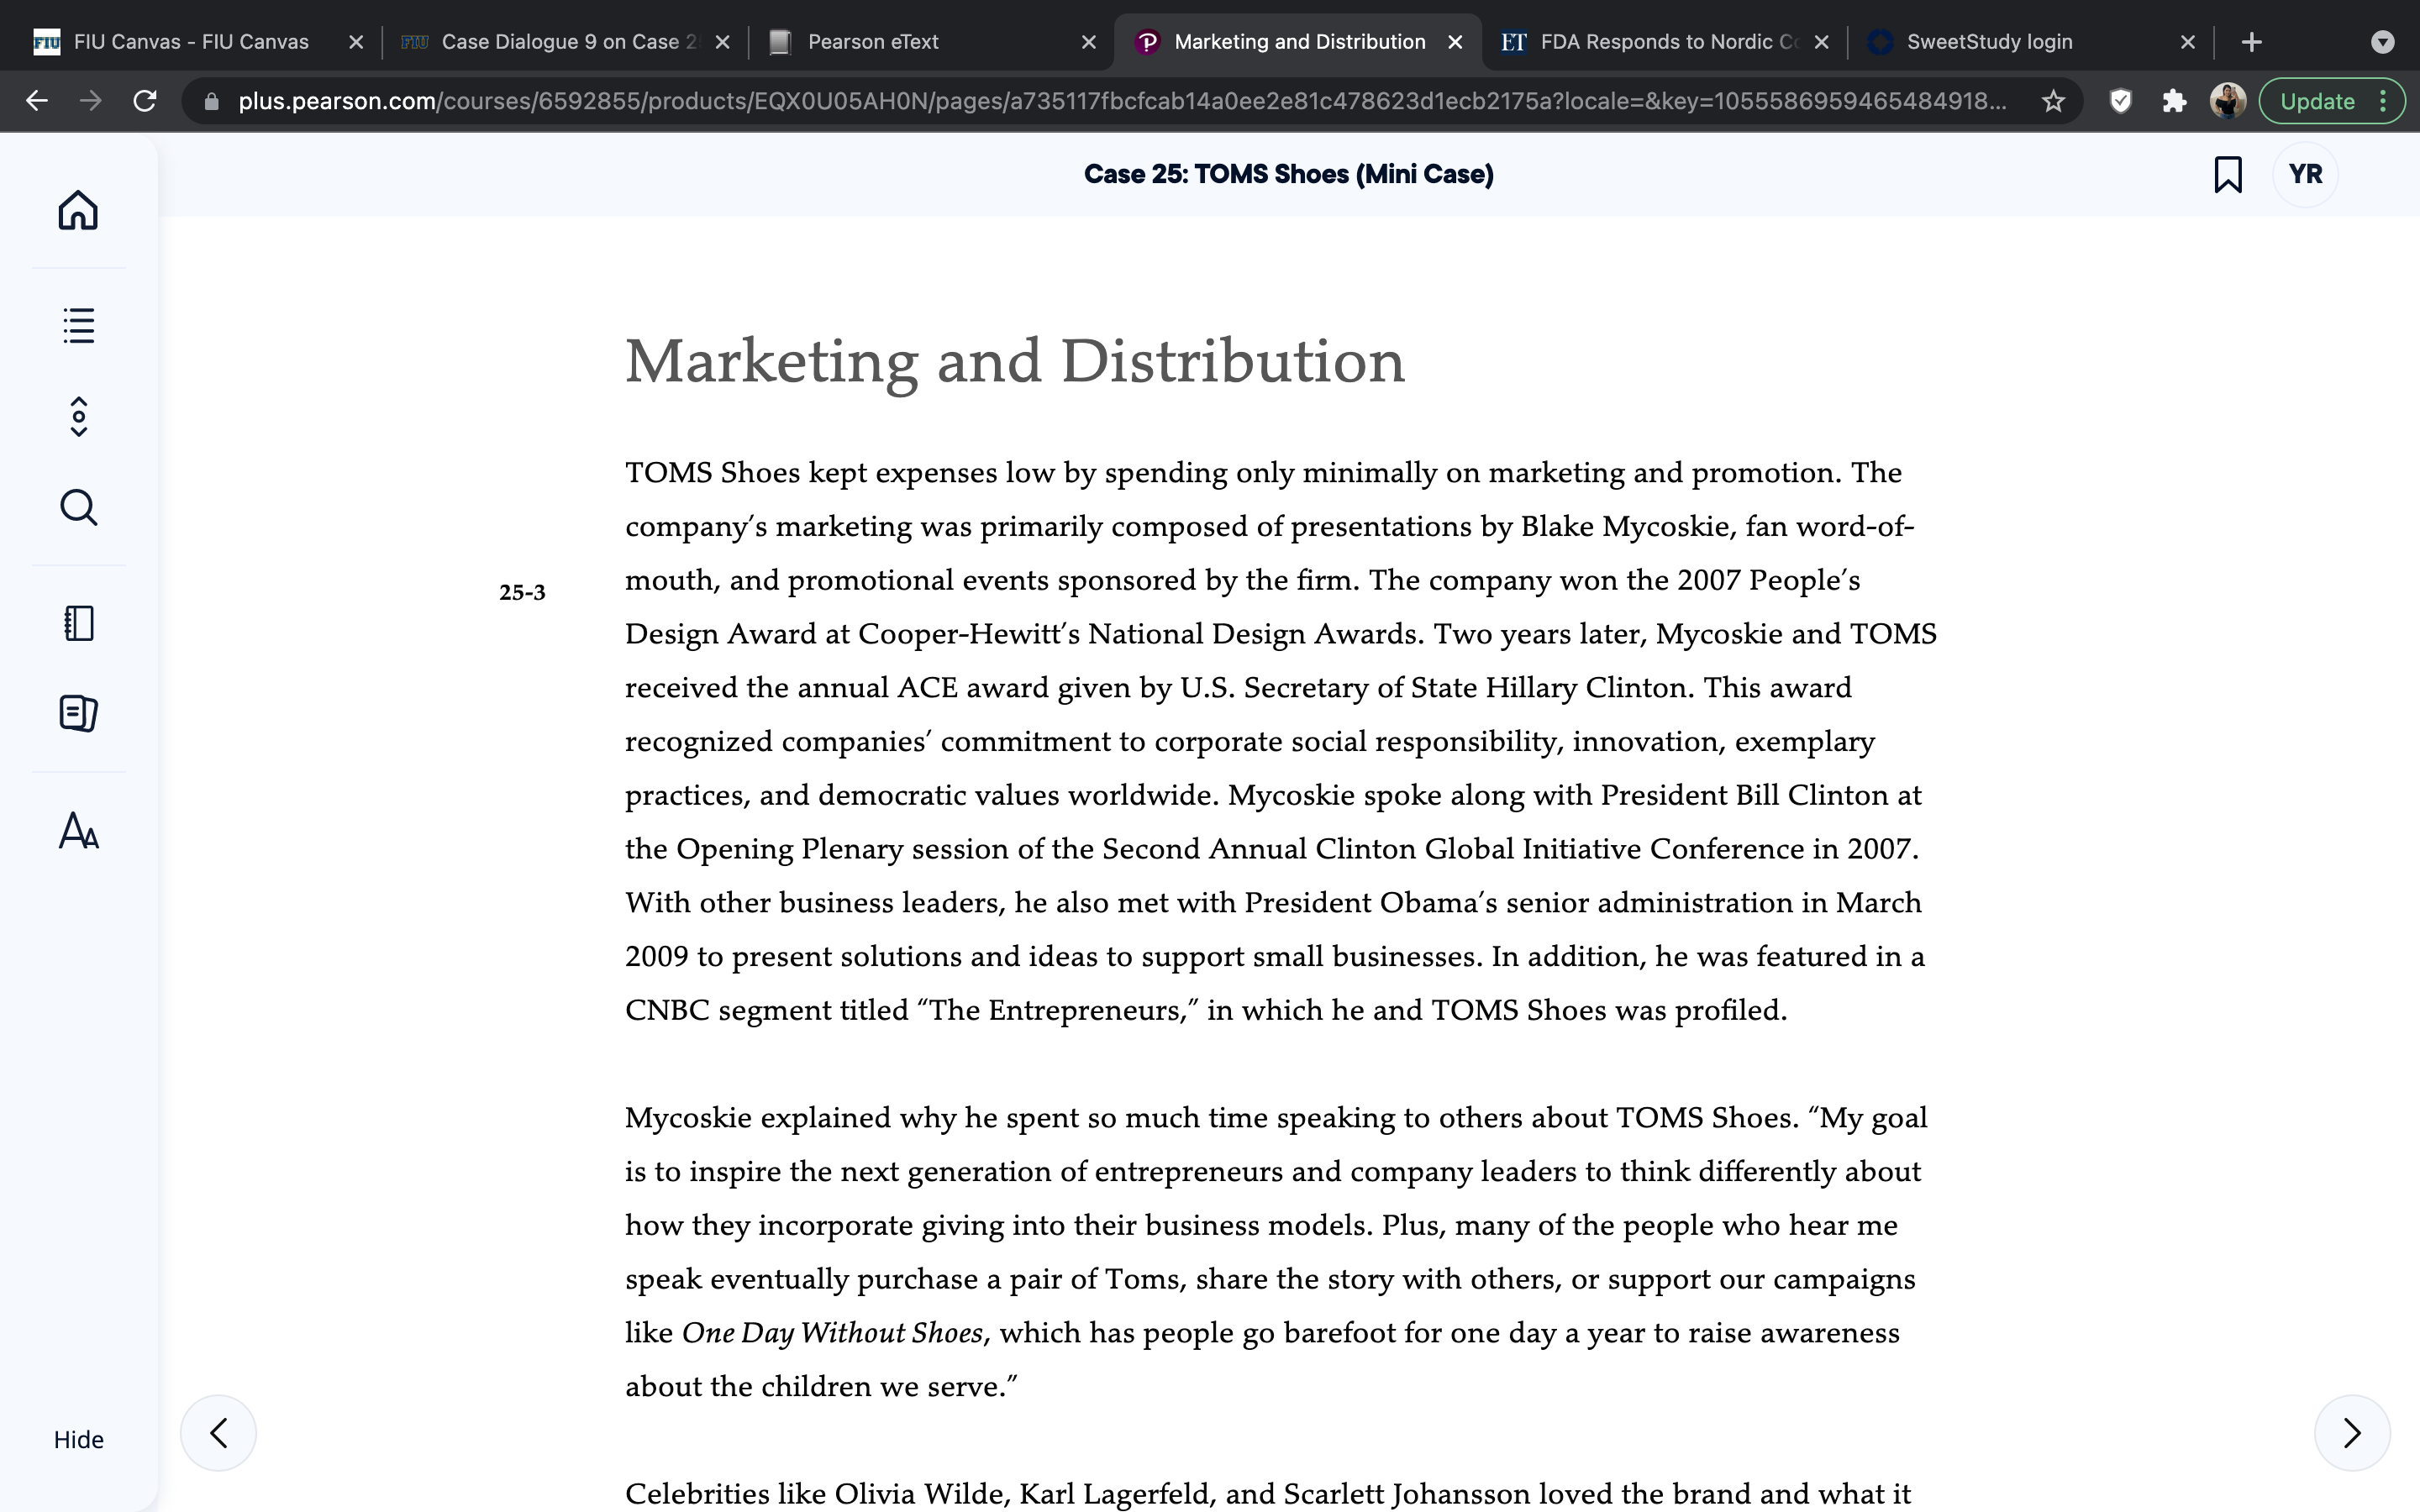
Task: Open the flashcards study icon
Action: (x=78, y=713)
